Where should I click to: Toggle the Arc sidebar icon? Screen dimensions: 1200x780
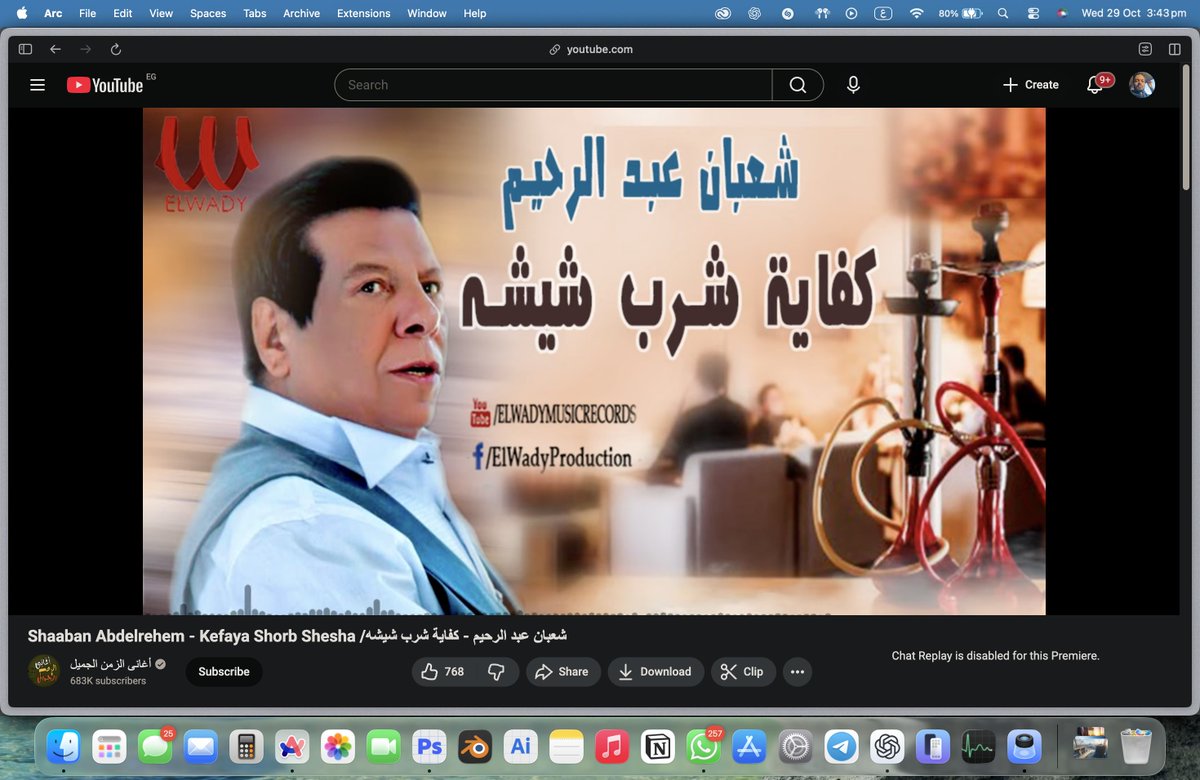(25, 49)
